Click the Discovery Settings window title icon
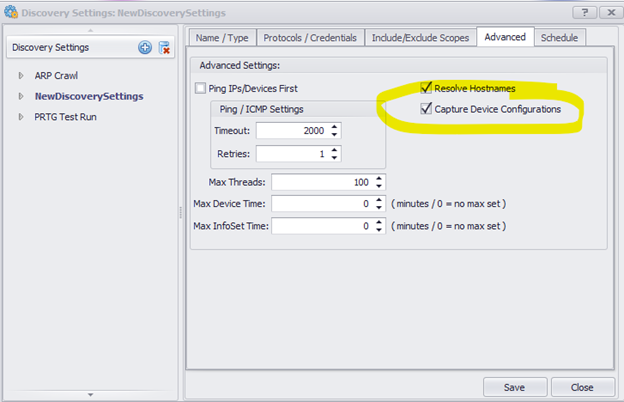 click(12, 12)
